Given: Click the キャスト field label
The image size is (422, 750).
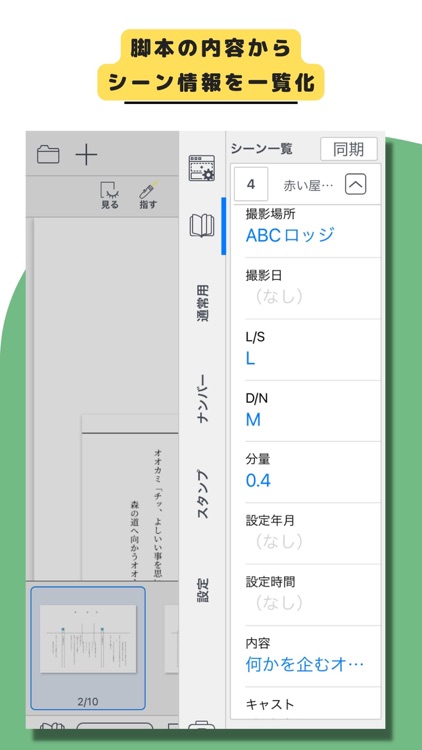Looking at the screenshot, I should click(270, 704).
